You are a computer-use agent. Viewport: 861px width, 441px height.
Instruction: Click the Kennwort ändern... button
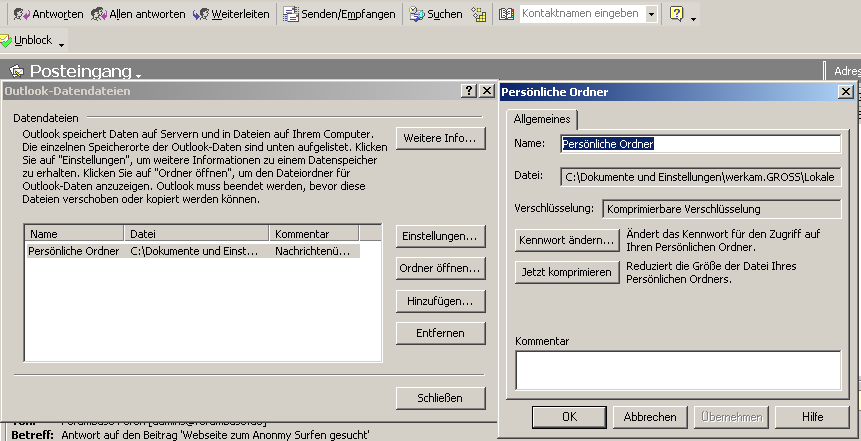[567, 240]
